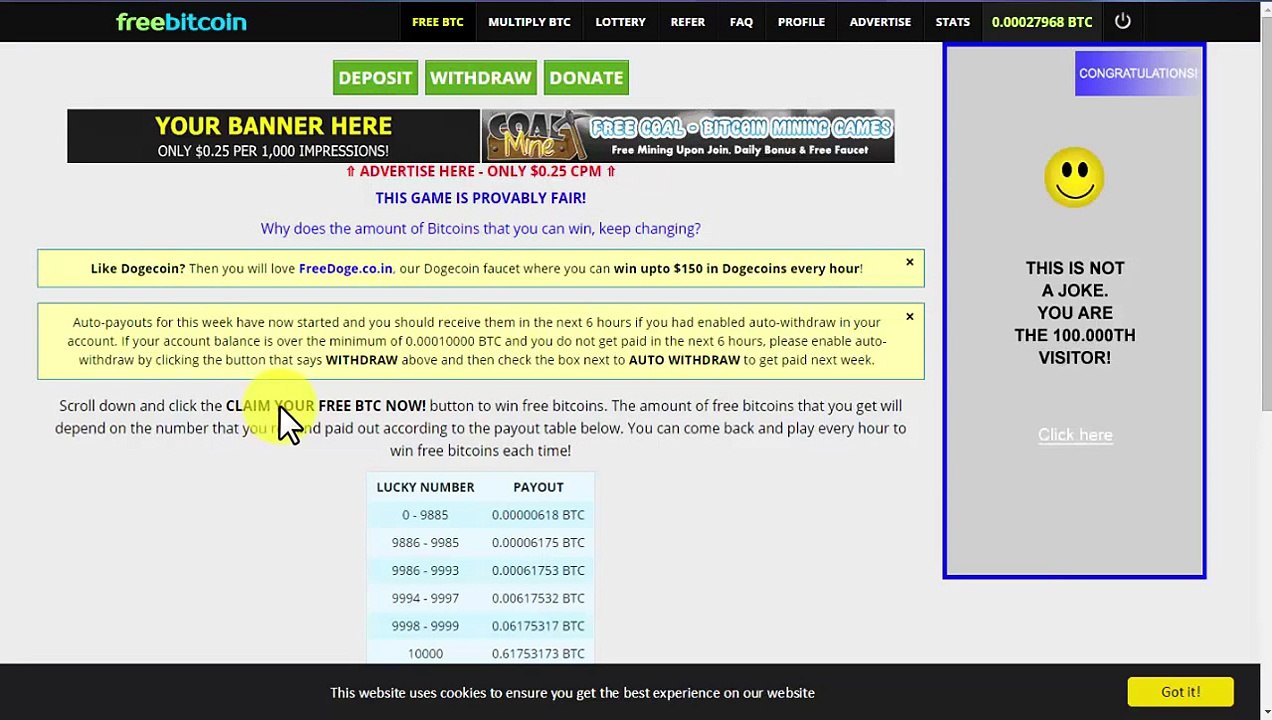
Task: Open the FreeDoge.co.in link
Action: [x=345, y=268]
